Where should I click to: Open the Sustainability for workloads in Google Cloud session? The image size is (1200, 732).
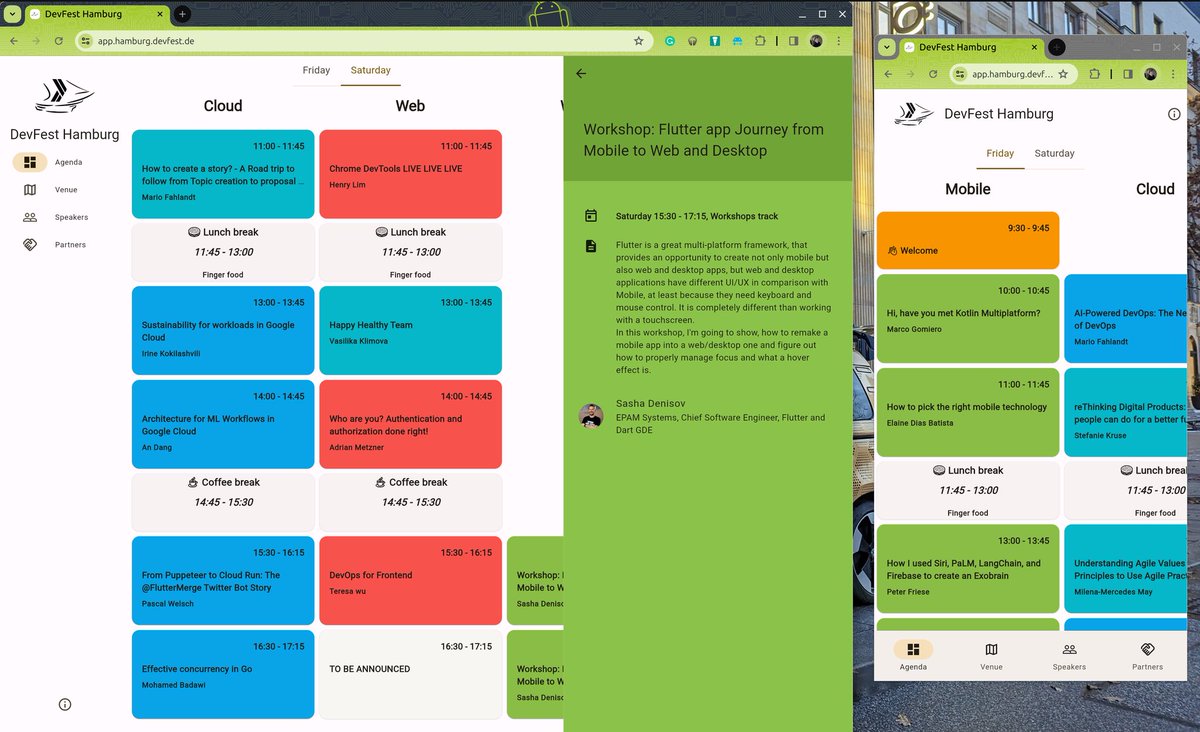pyautogui.click(x=223, y=330)
